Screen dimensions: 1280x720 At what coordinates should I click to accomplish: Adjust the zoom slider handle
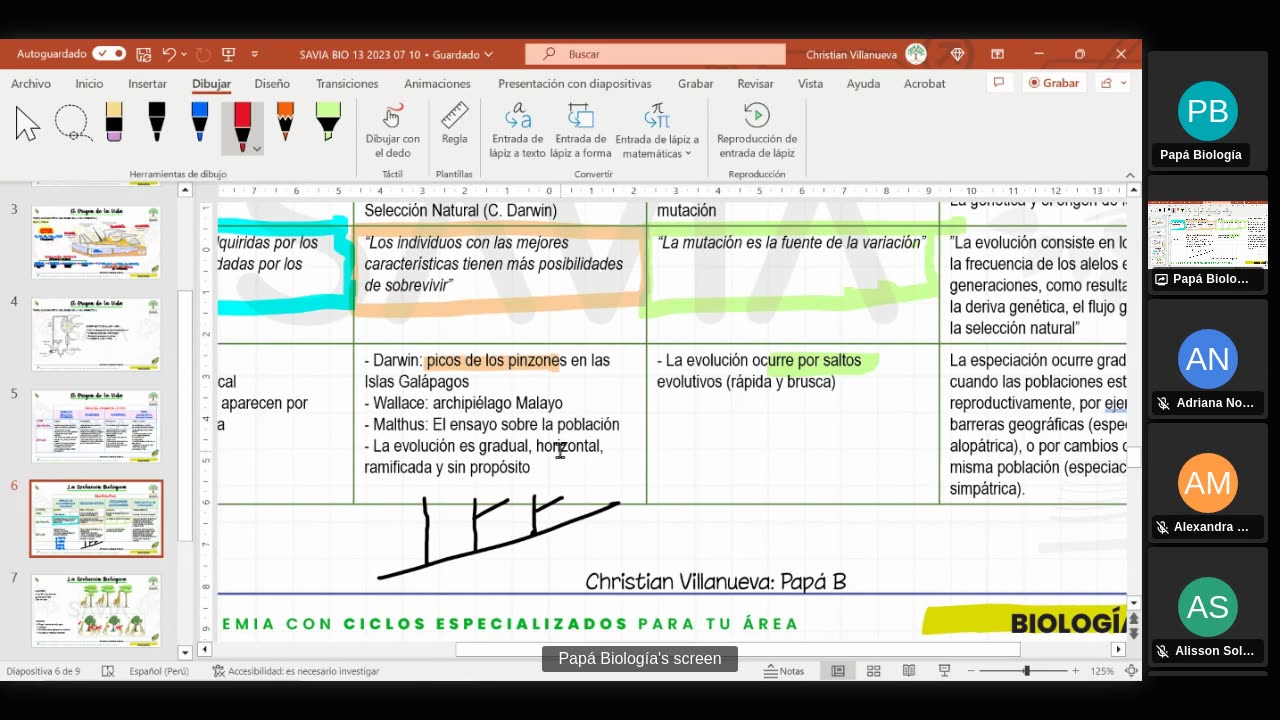click(x=1026, y=671)
